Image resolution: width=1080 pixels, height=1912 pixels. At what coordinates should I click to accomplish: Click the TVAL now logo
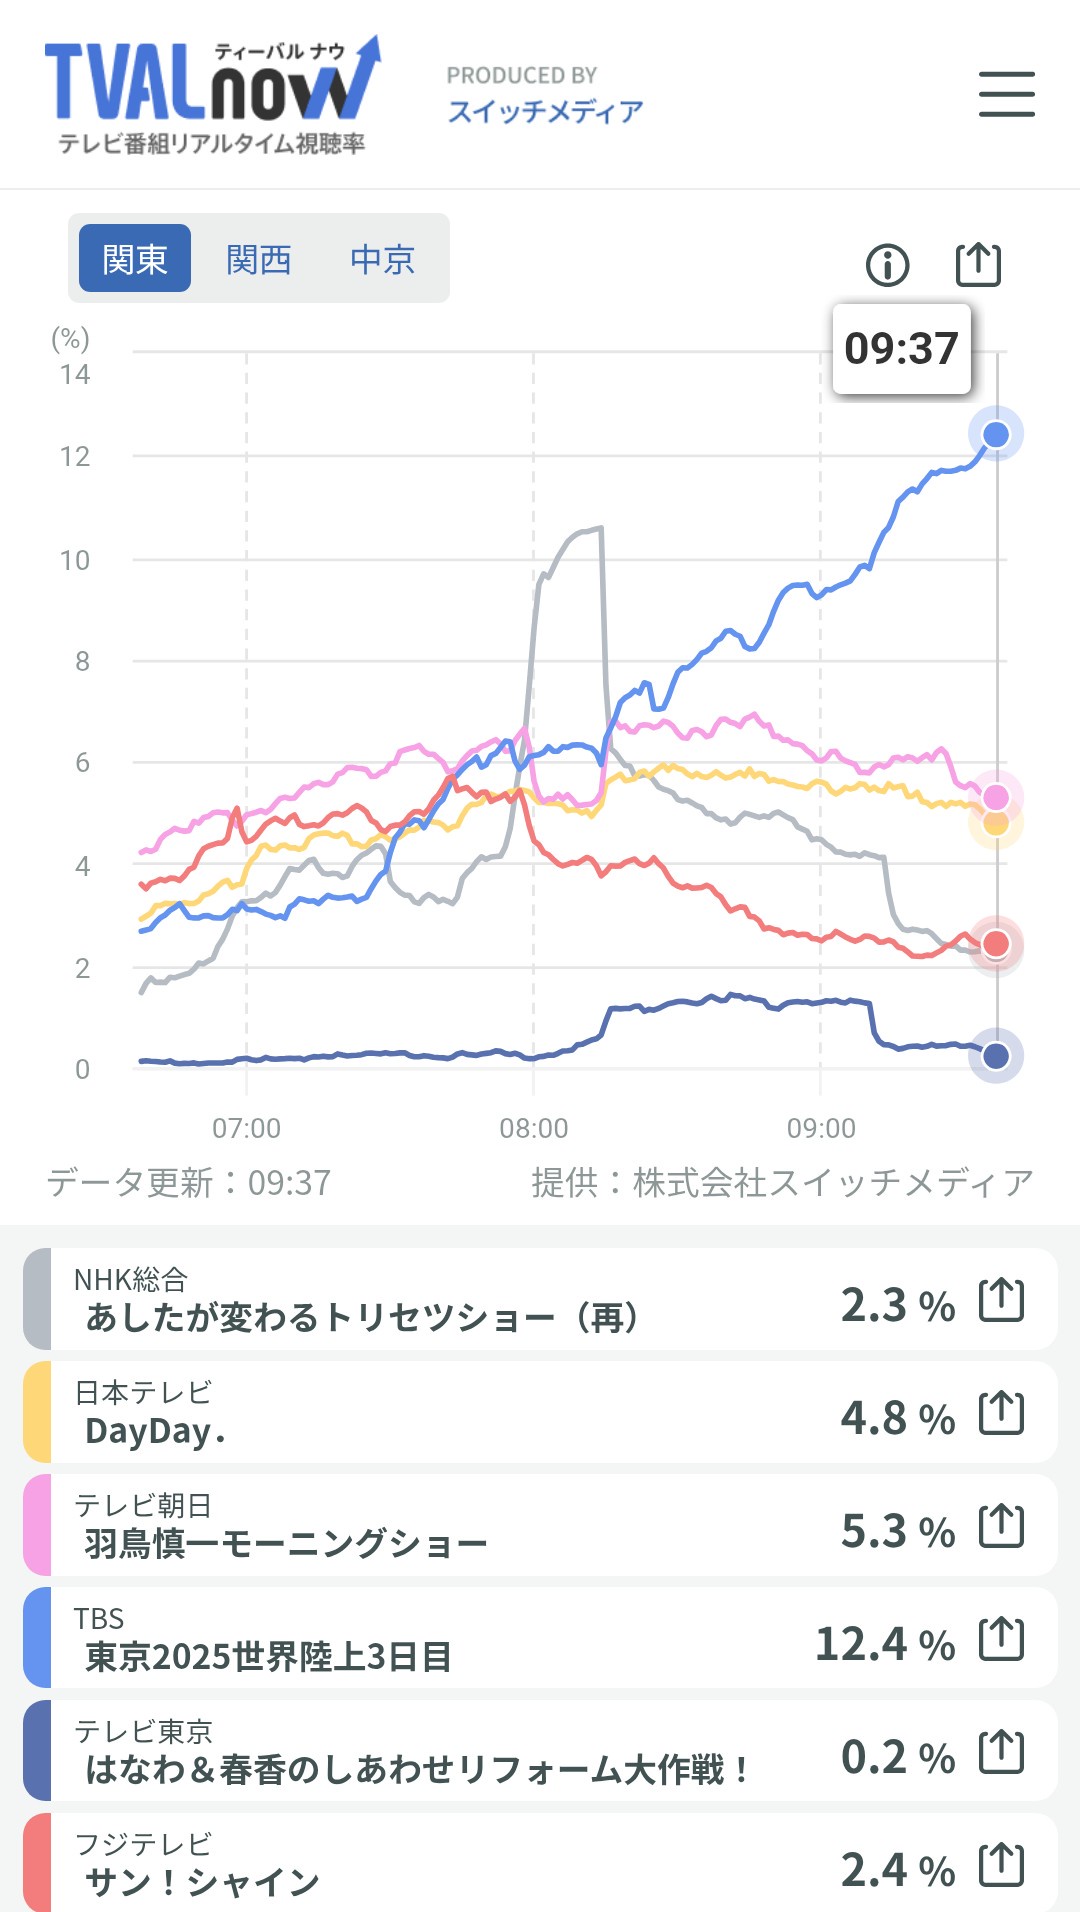point(212,97)
